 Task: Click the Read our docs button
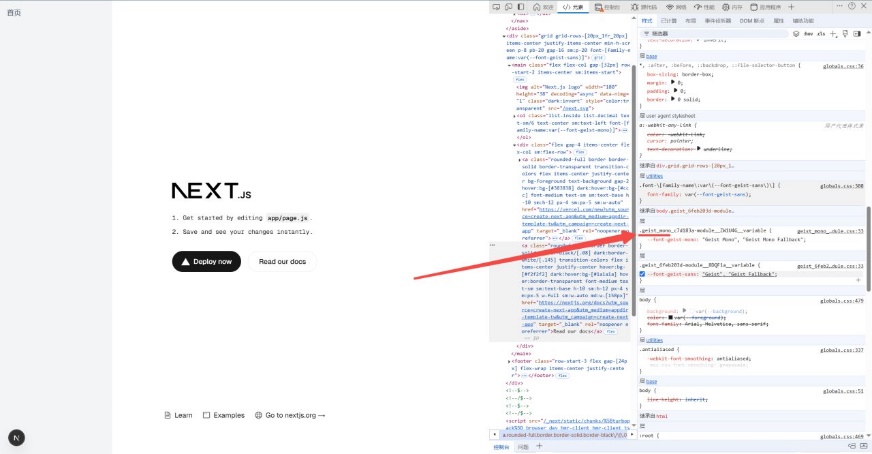click(282, 262)
